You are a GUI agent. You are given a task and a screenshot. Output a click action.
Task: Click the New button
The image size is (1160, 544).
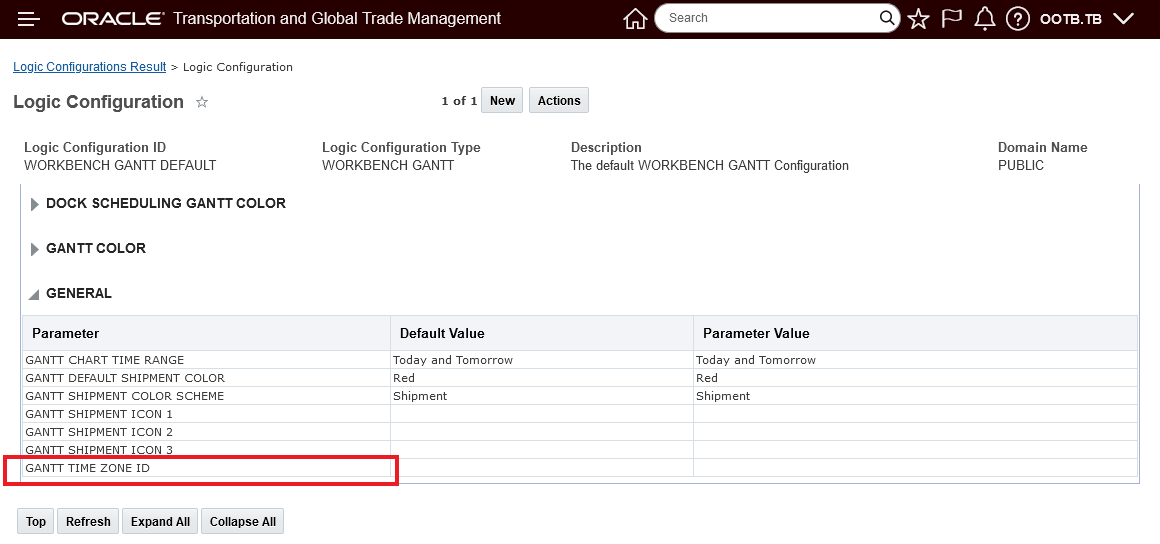tap(502, 100)
